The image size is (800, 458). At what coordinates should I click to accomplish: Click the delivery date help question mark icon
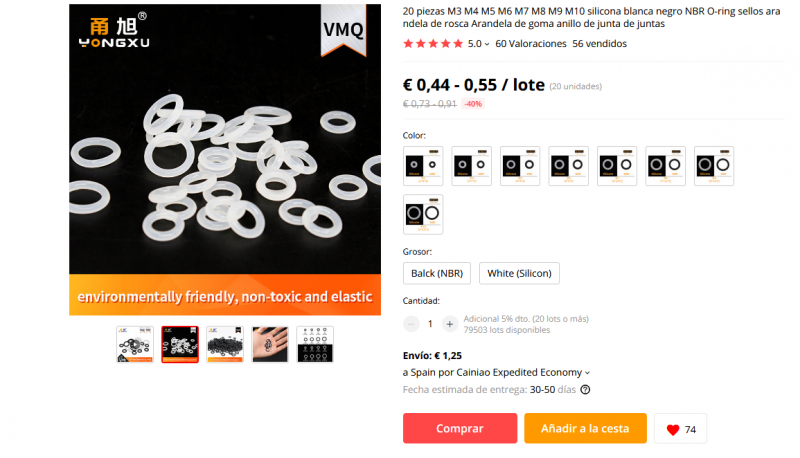coord(585,390)
